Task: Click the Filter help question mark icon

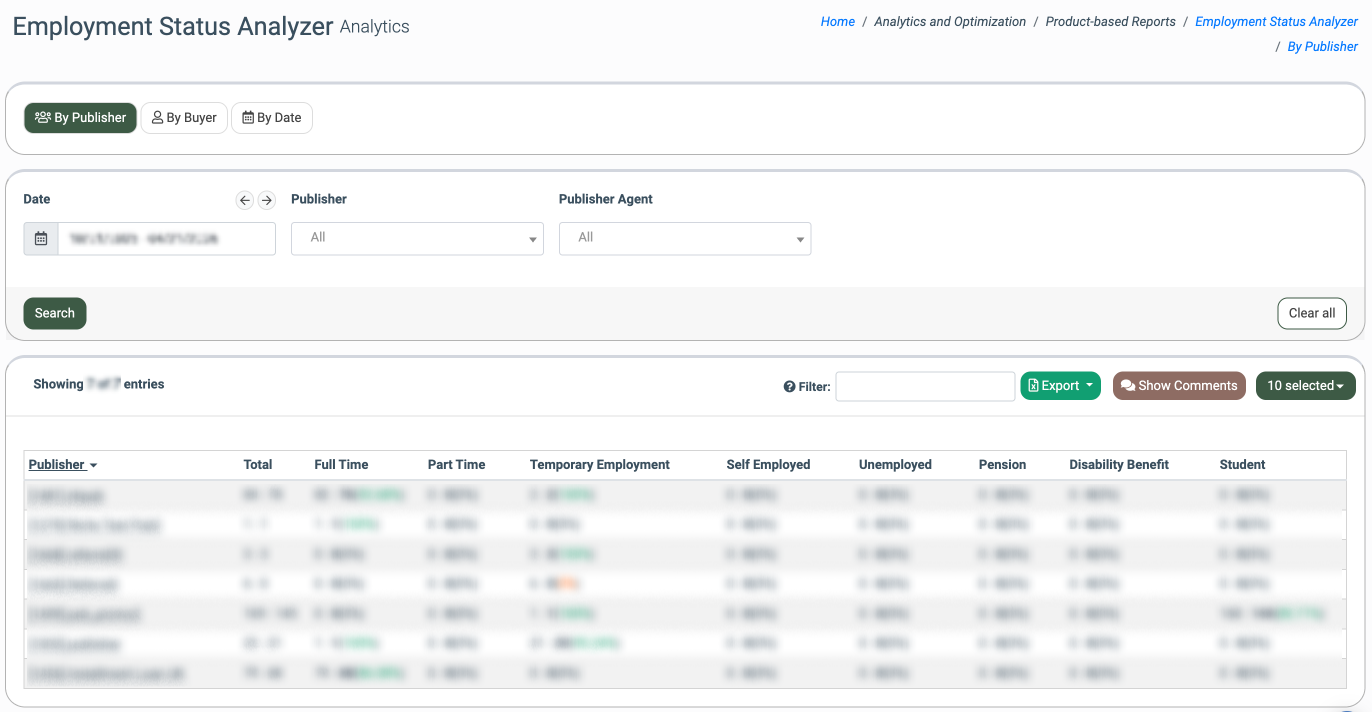Action: (x=789, y=387)
